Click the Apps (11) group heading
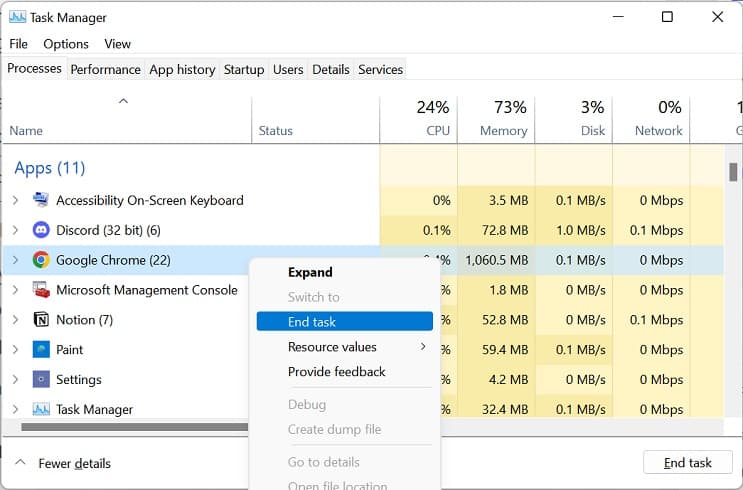743x490 pixels. point(50,168)
